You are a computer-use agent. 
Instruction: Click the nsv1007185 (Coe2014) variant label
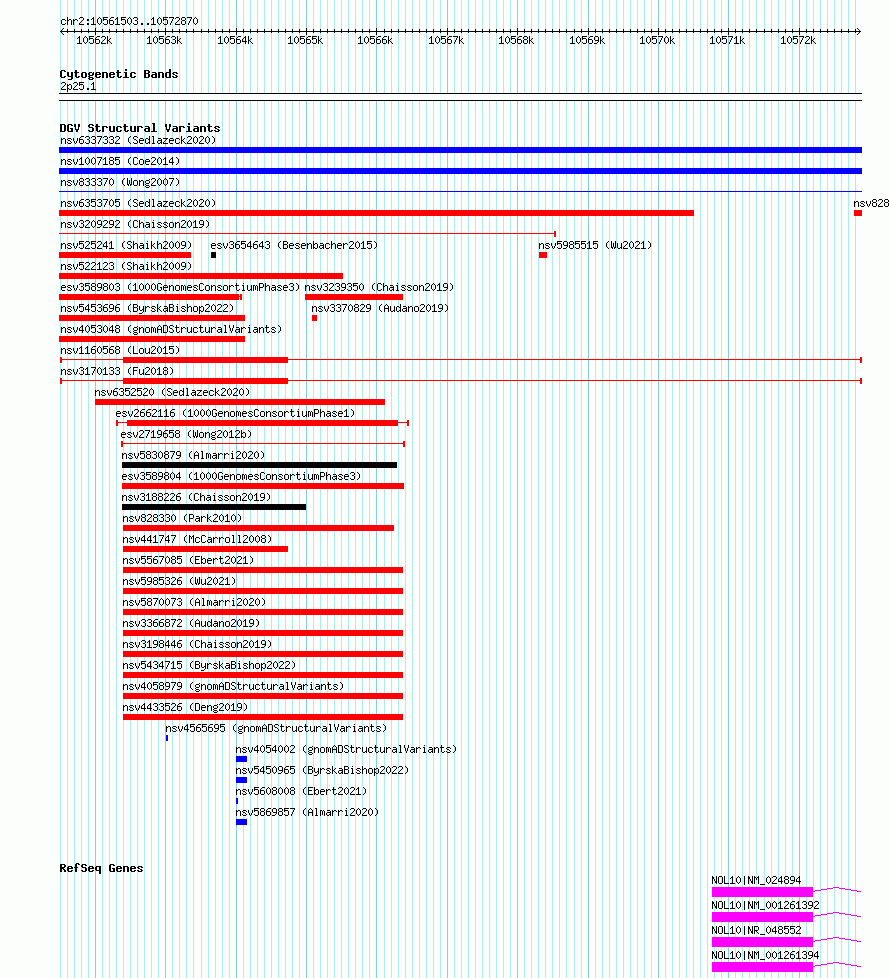[x=120, y=162]
